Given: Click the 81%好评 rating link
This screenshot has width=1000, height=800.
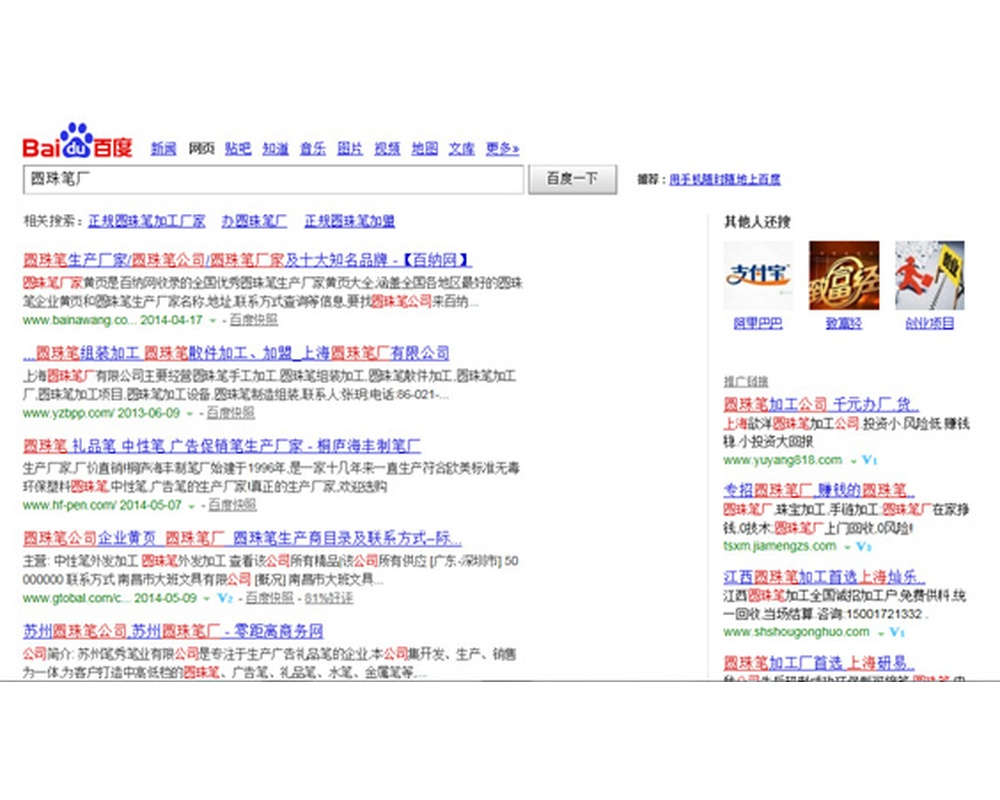Looking at the screenshot, I should click(x=328, y=598).
